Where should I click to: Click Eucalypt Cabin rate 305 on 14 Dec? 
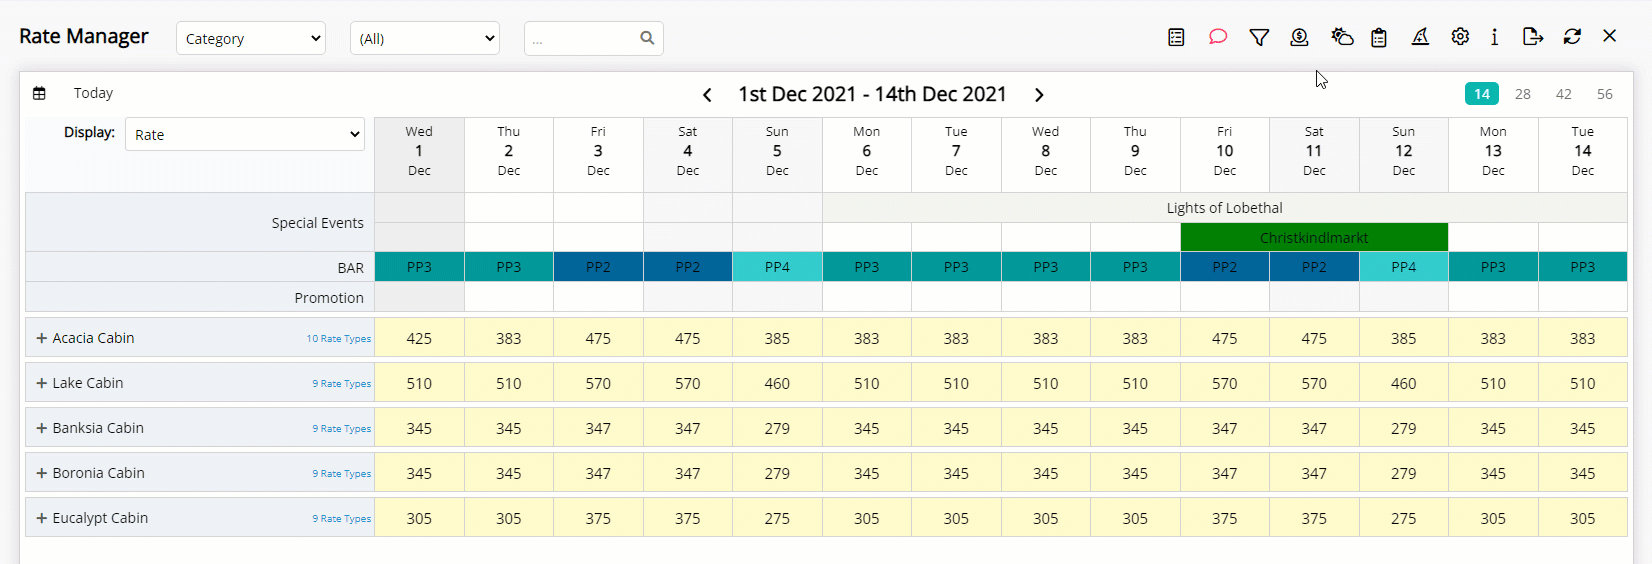(1582, 518)
